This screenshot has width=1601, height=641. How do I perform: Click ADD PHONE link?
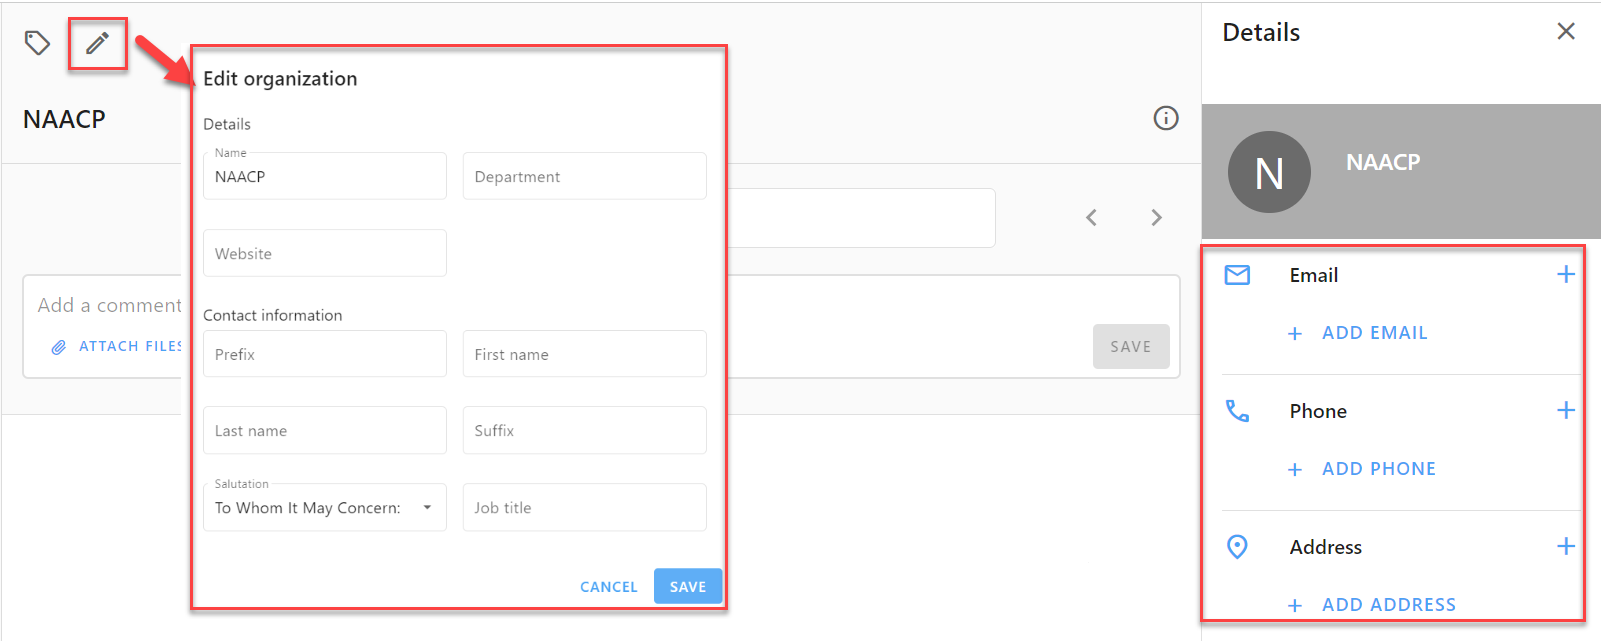tap(1362, 469)
